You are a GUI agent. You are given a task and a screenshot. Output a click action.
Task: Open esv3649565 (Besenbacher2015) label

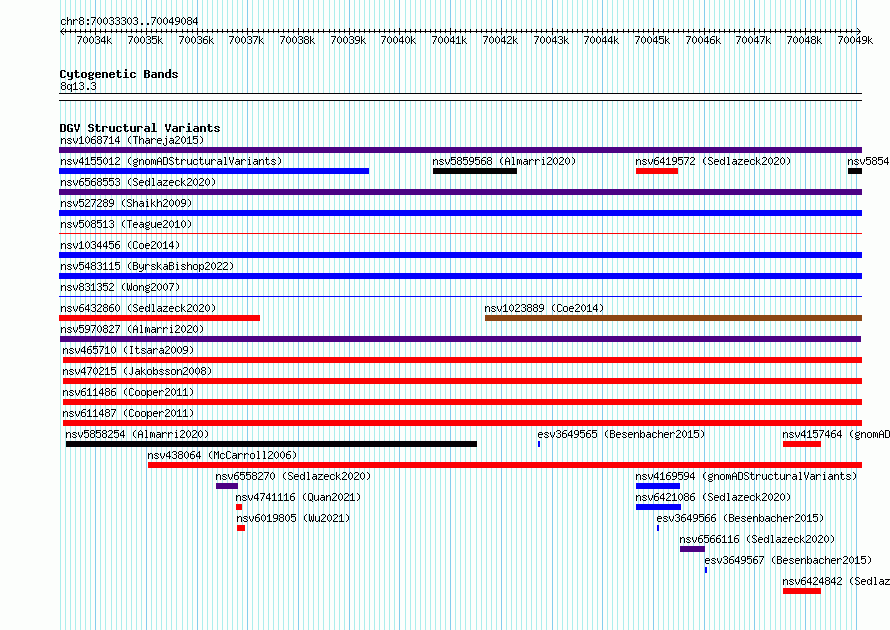621,434
